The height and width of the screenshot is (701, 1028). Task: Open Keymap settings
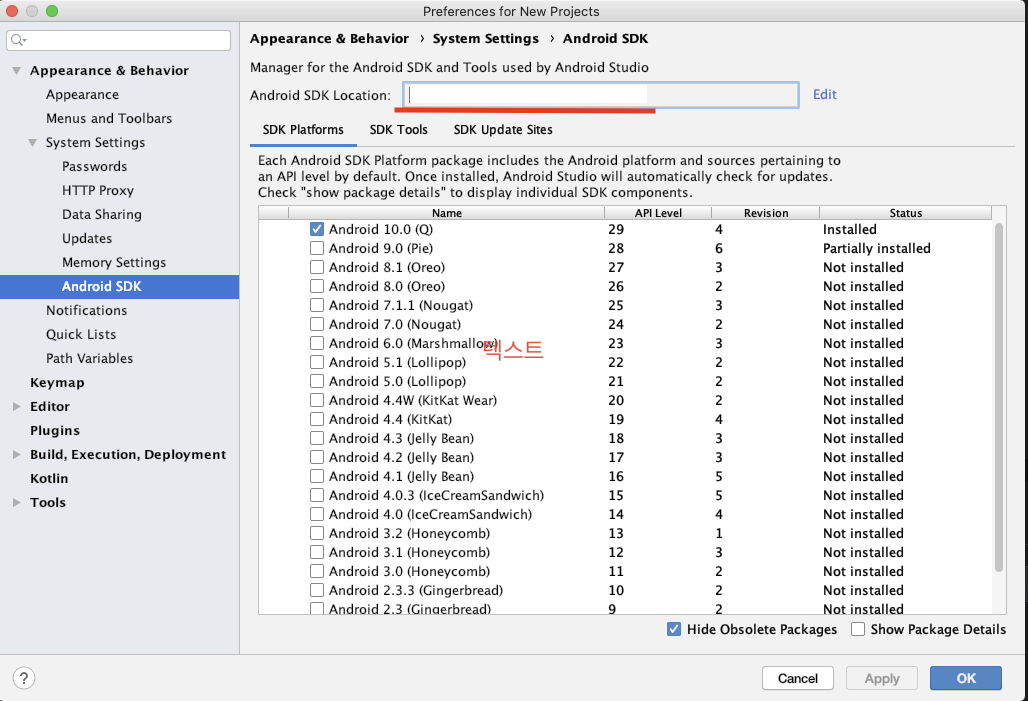[57, 382]
